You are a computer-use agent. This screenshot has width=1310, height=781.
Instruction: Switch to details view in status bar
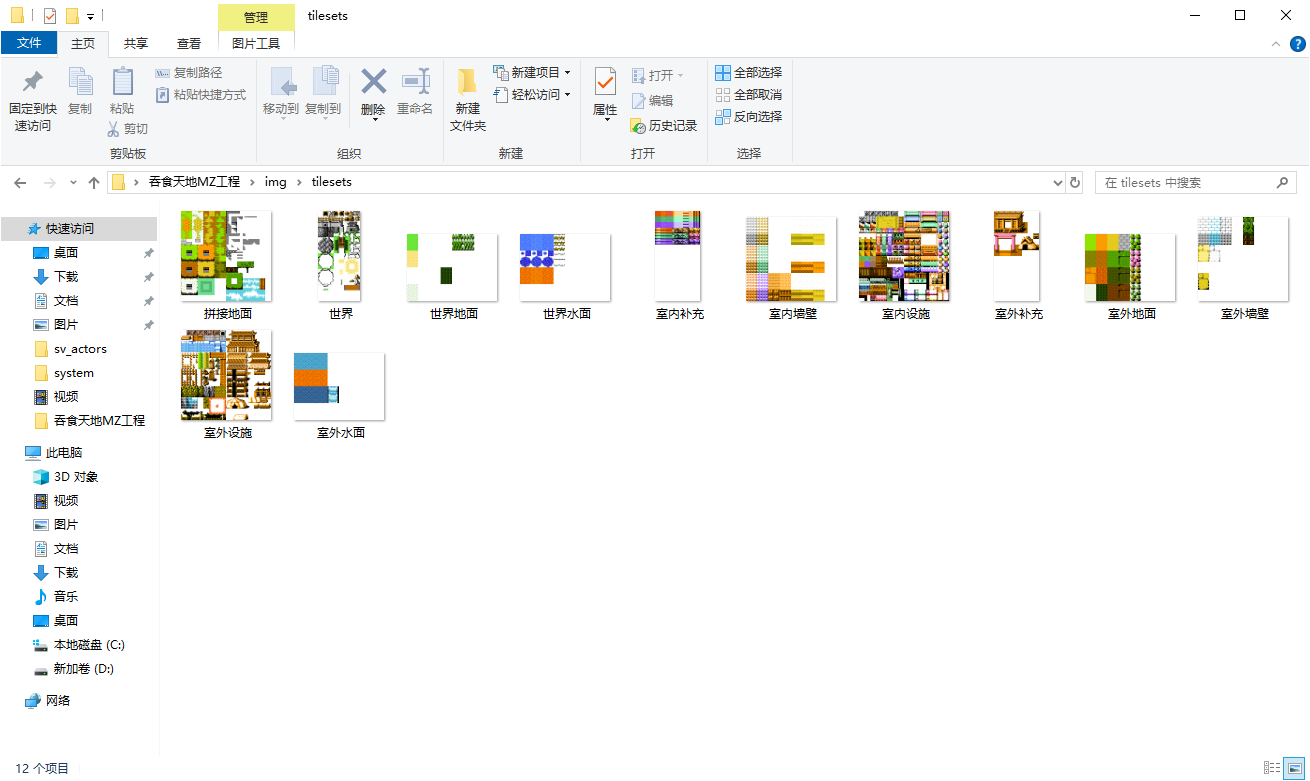[1272, 768]
